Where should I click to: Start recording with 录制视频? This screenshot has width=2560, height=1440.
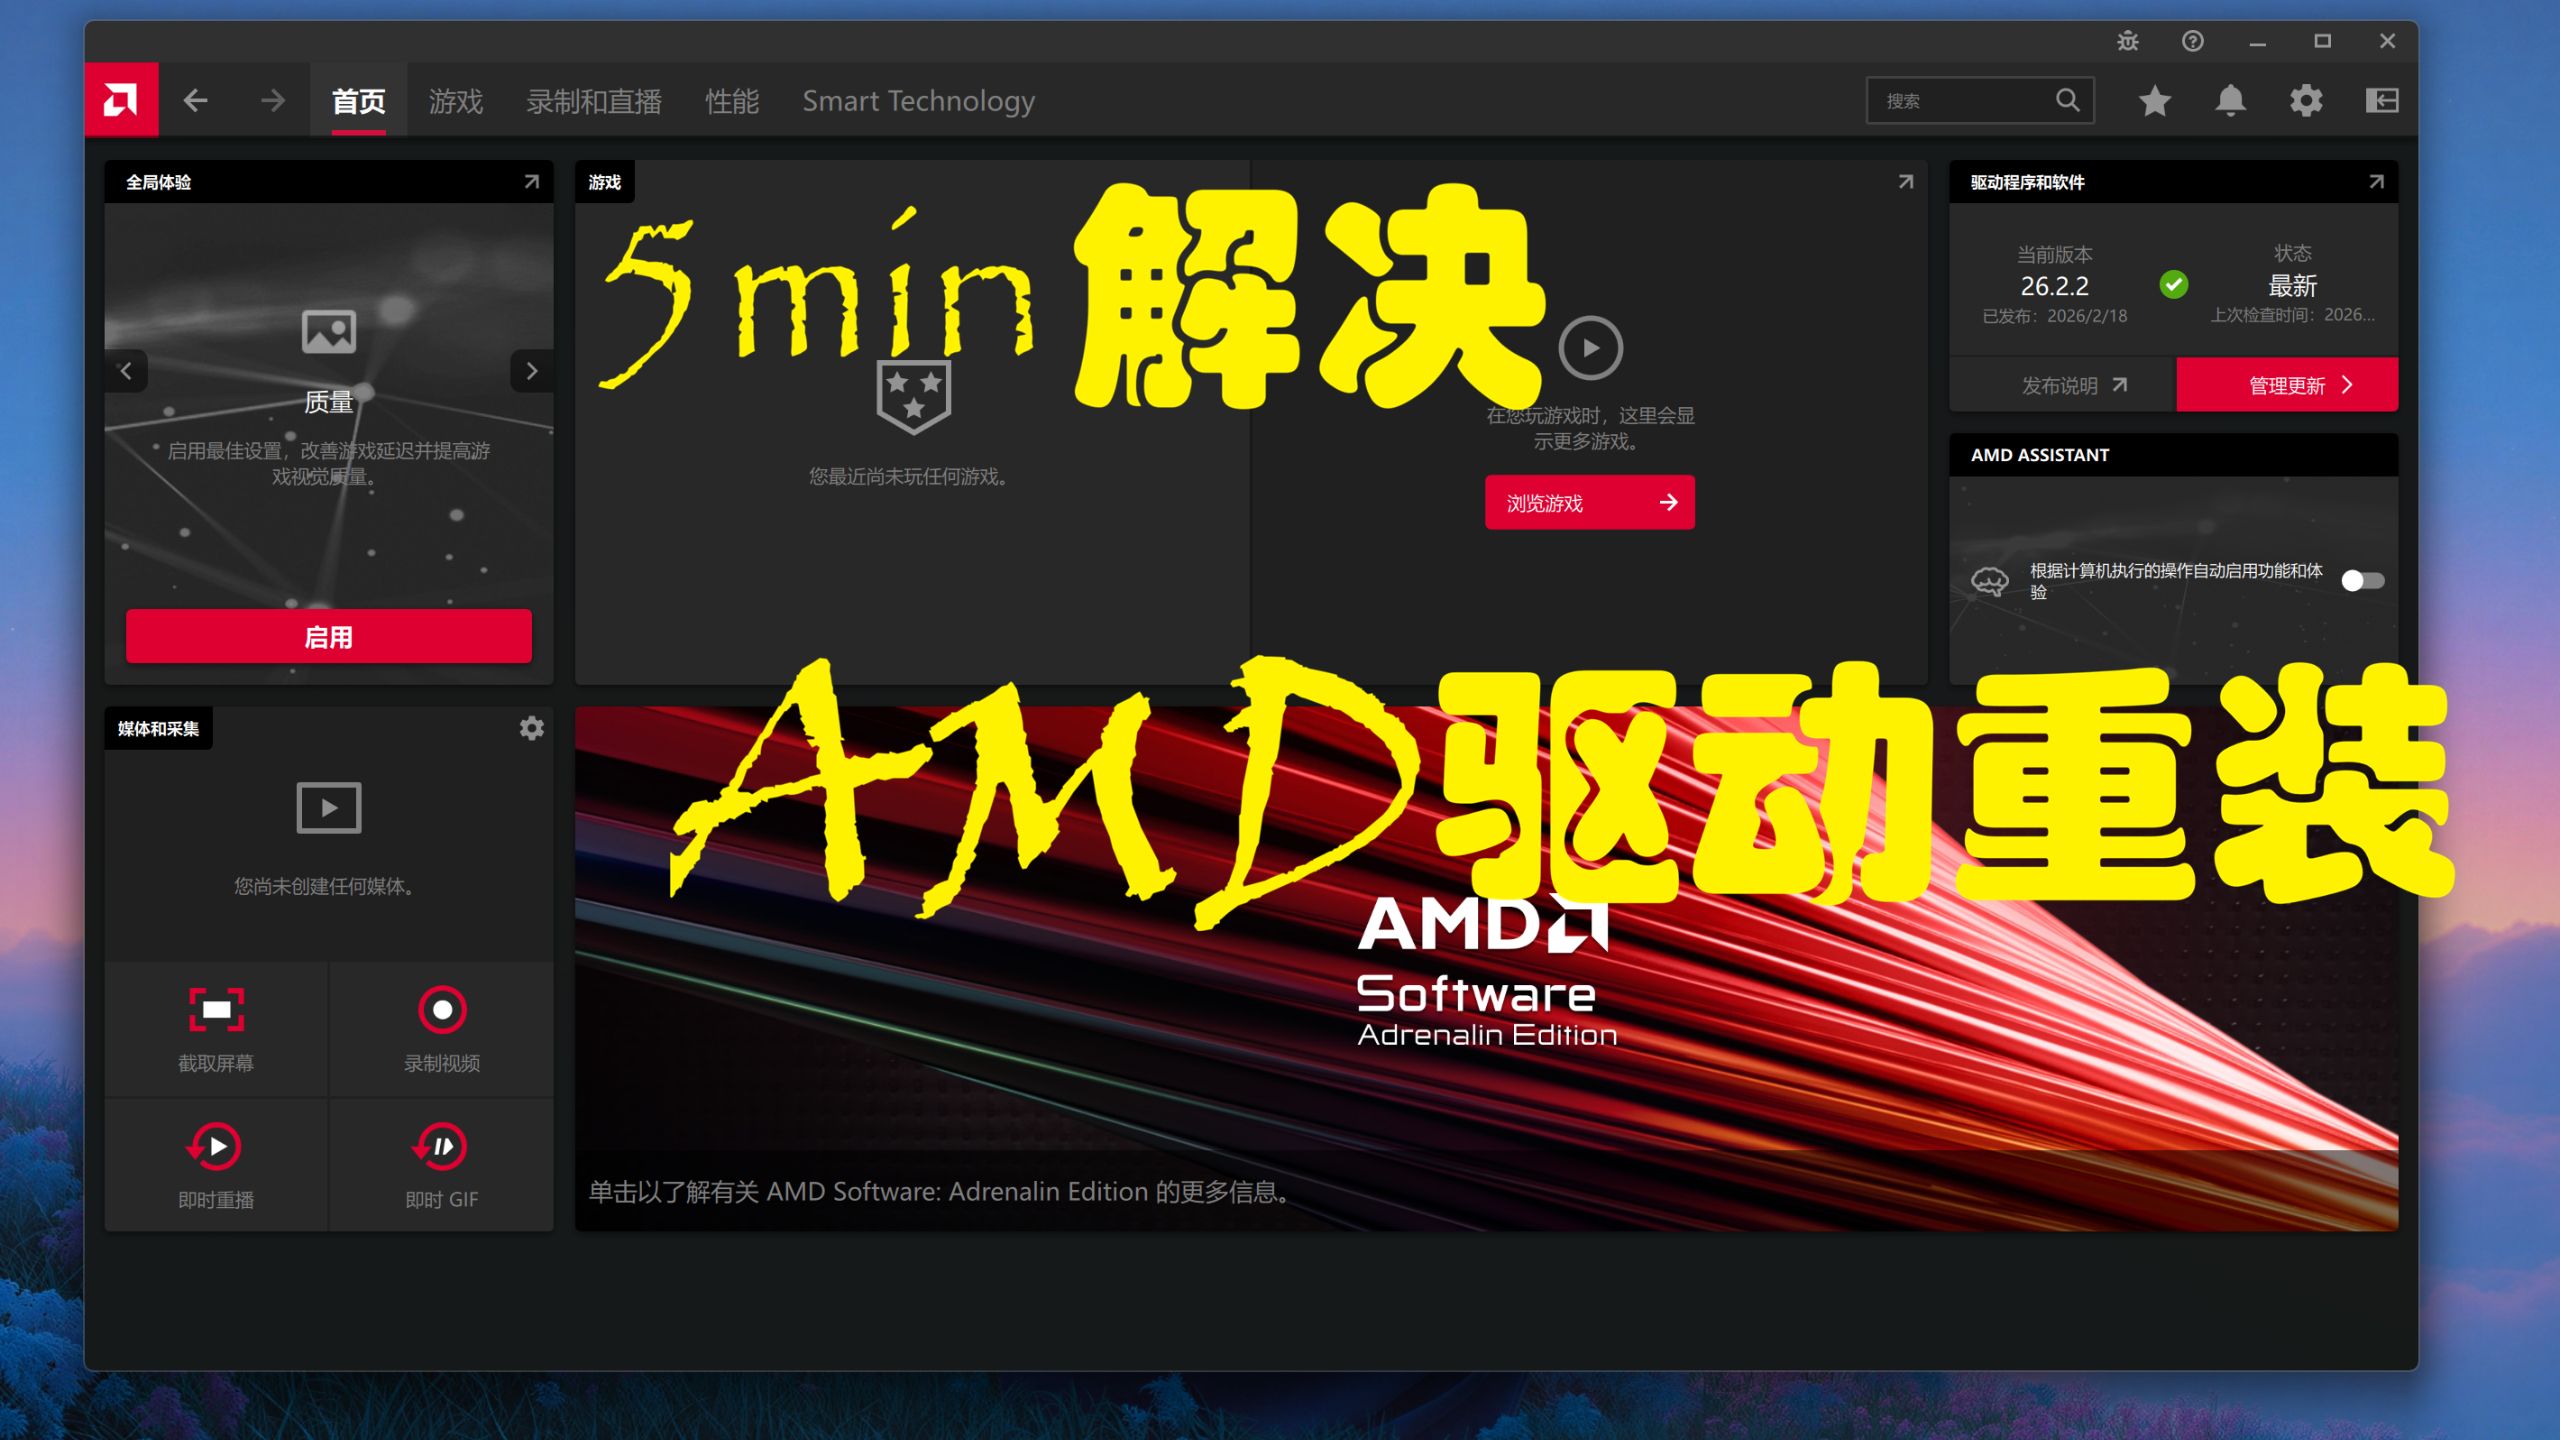(x=442, y=1030)
